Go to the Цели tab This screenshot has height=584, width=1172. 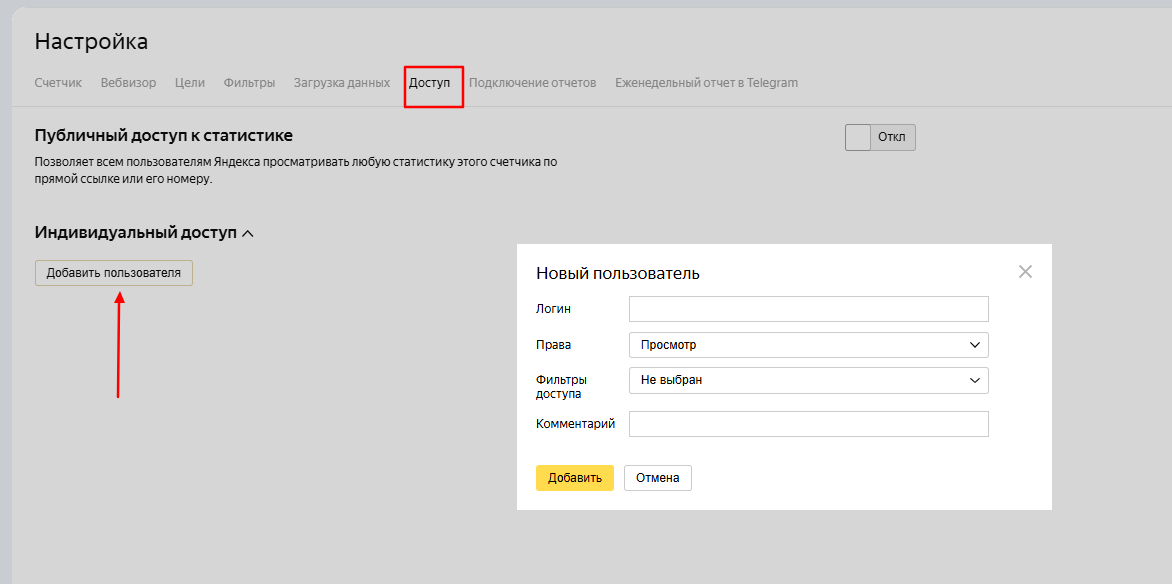point(190,83)
